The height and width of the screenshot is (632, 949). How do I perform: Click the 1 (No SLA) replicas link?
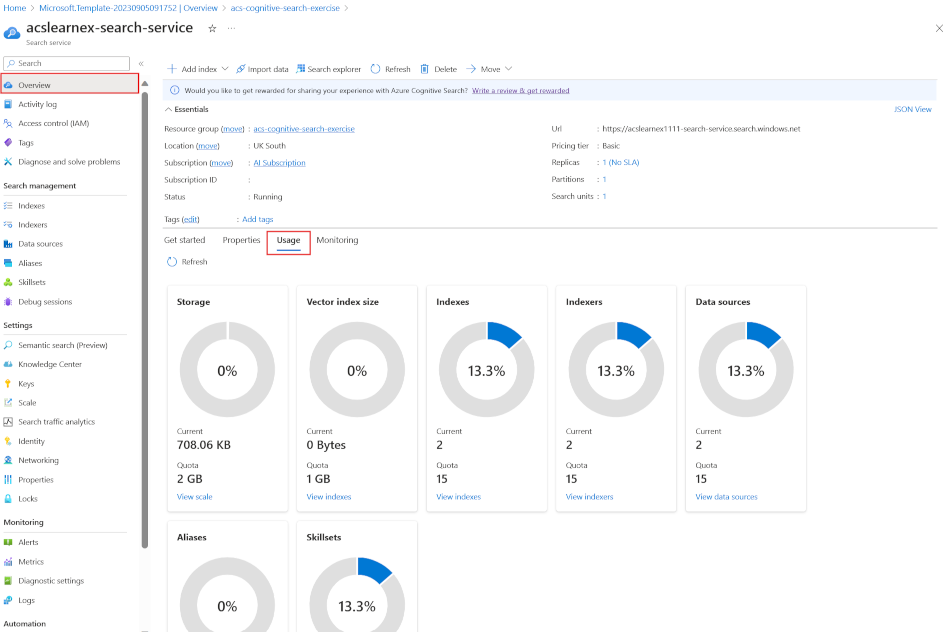tap(620, 162)
